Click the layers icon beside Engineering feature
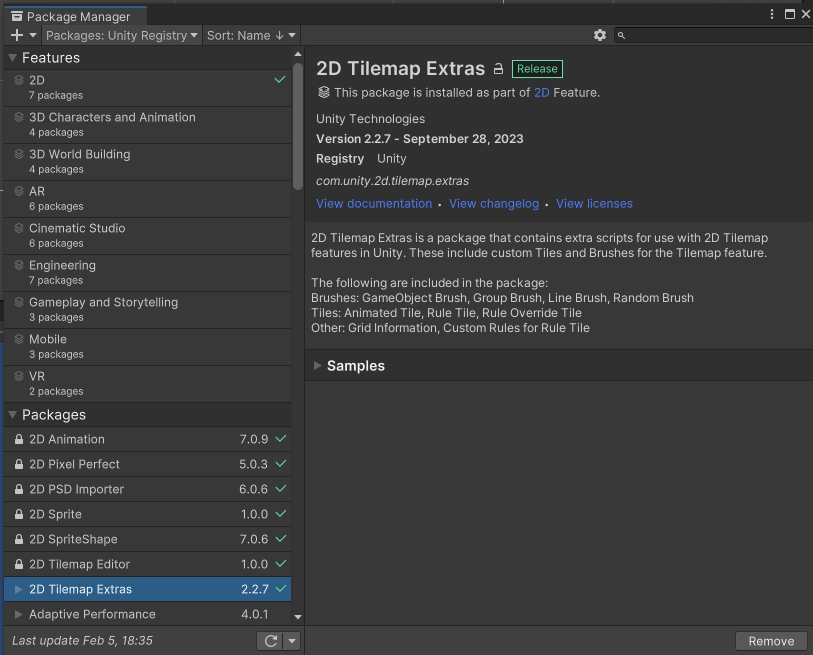The image size is (813, 655). tap(19, 265)
